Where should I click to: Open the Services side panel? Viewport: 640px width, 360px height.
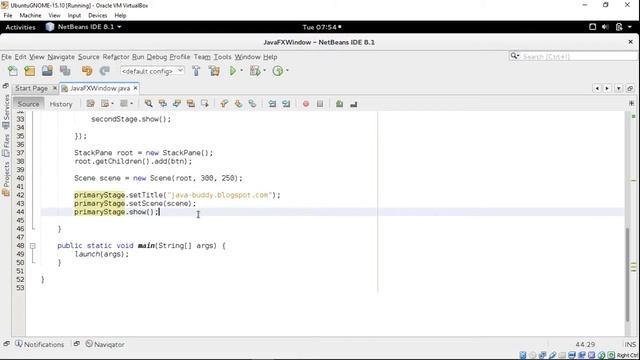pyautogui.click(x=6, y=111)
